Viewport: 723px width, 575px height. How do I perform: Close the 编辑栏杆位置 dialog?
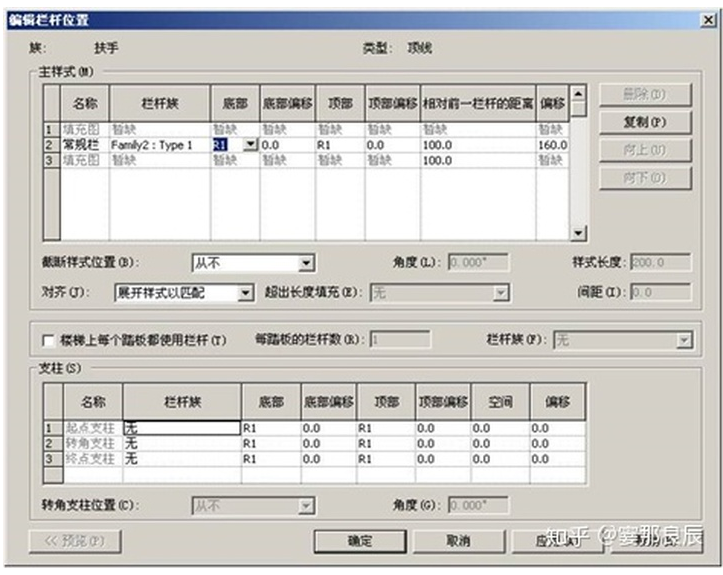coord(708,20)
